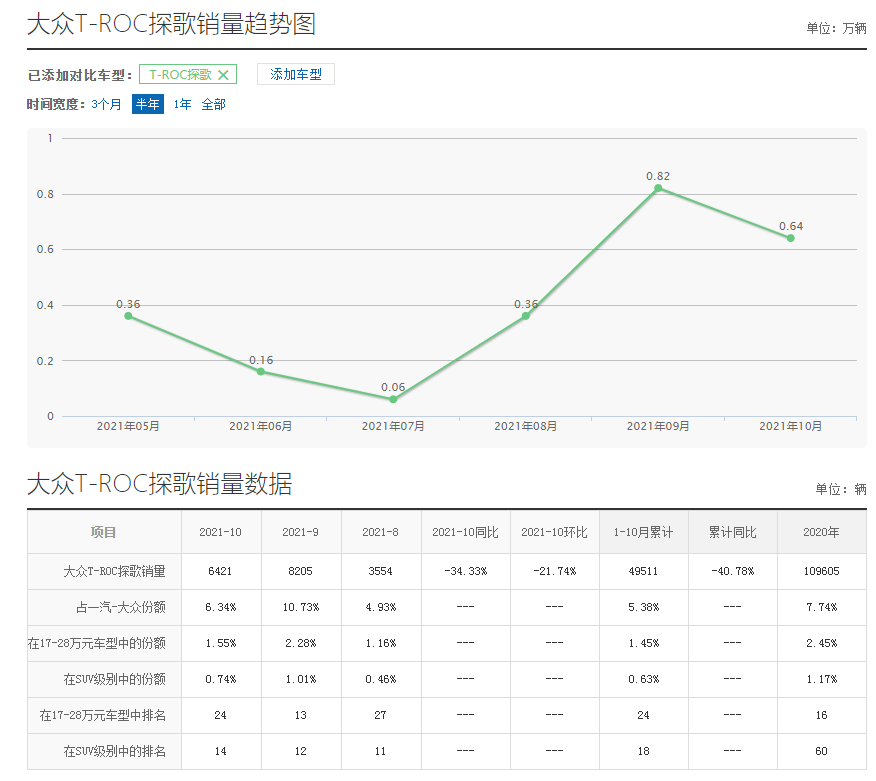Click the T-ROC探歌 comparison model tag

tap(188, 74)
